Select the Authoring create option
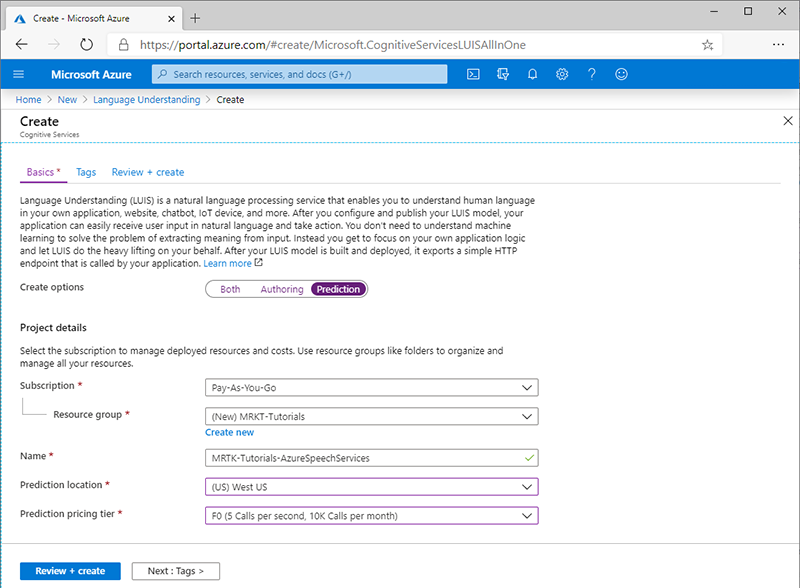Screen dimensions: 800x588 pyautogui.click(x=282, y=289)
